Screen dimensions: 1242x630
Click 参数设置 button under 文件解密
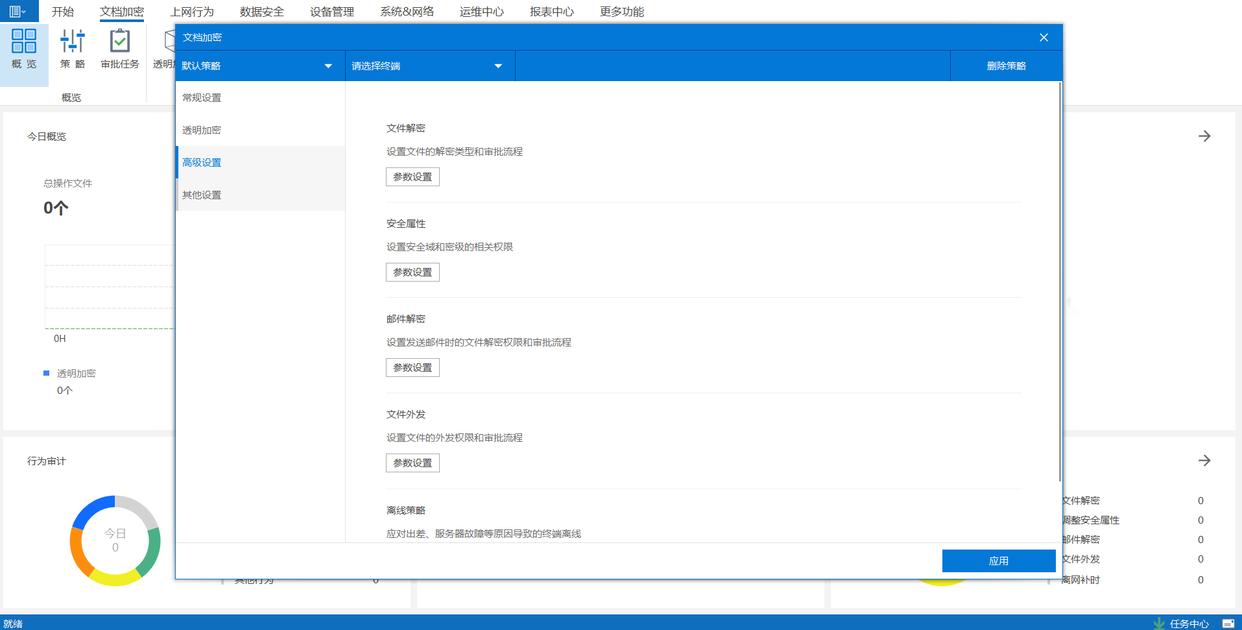click(412, 177)
